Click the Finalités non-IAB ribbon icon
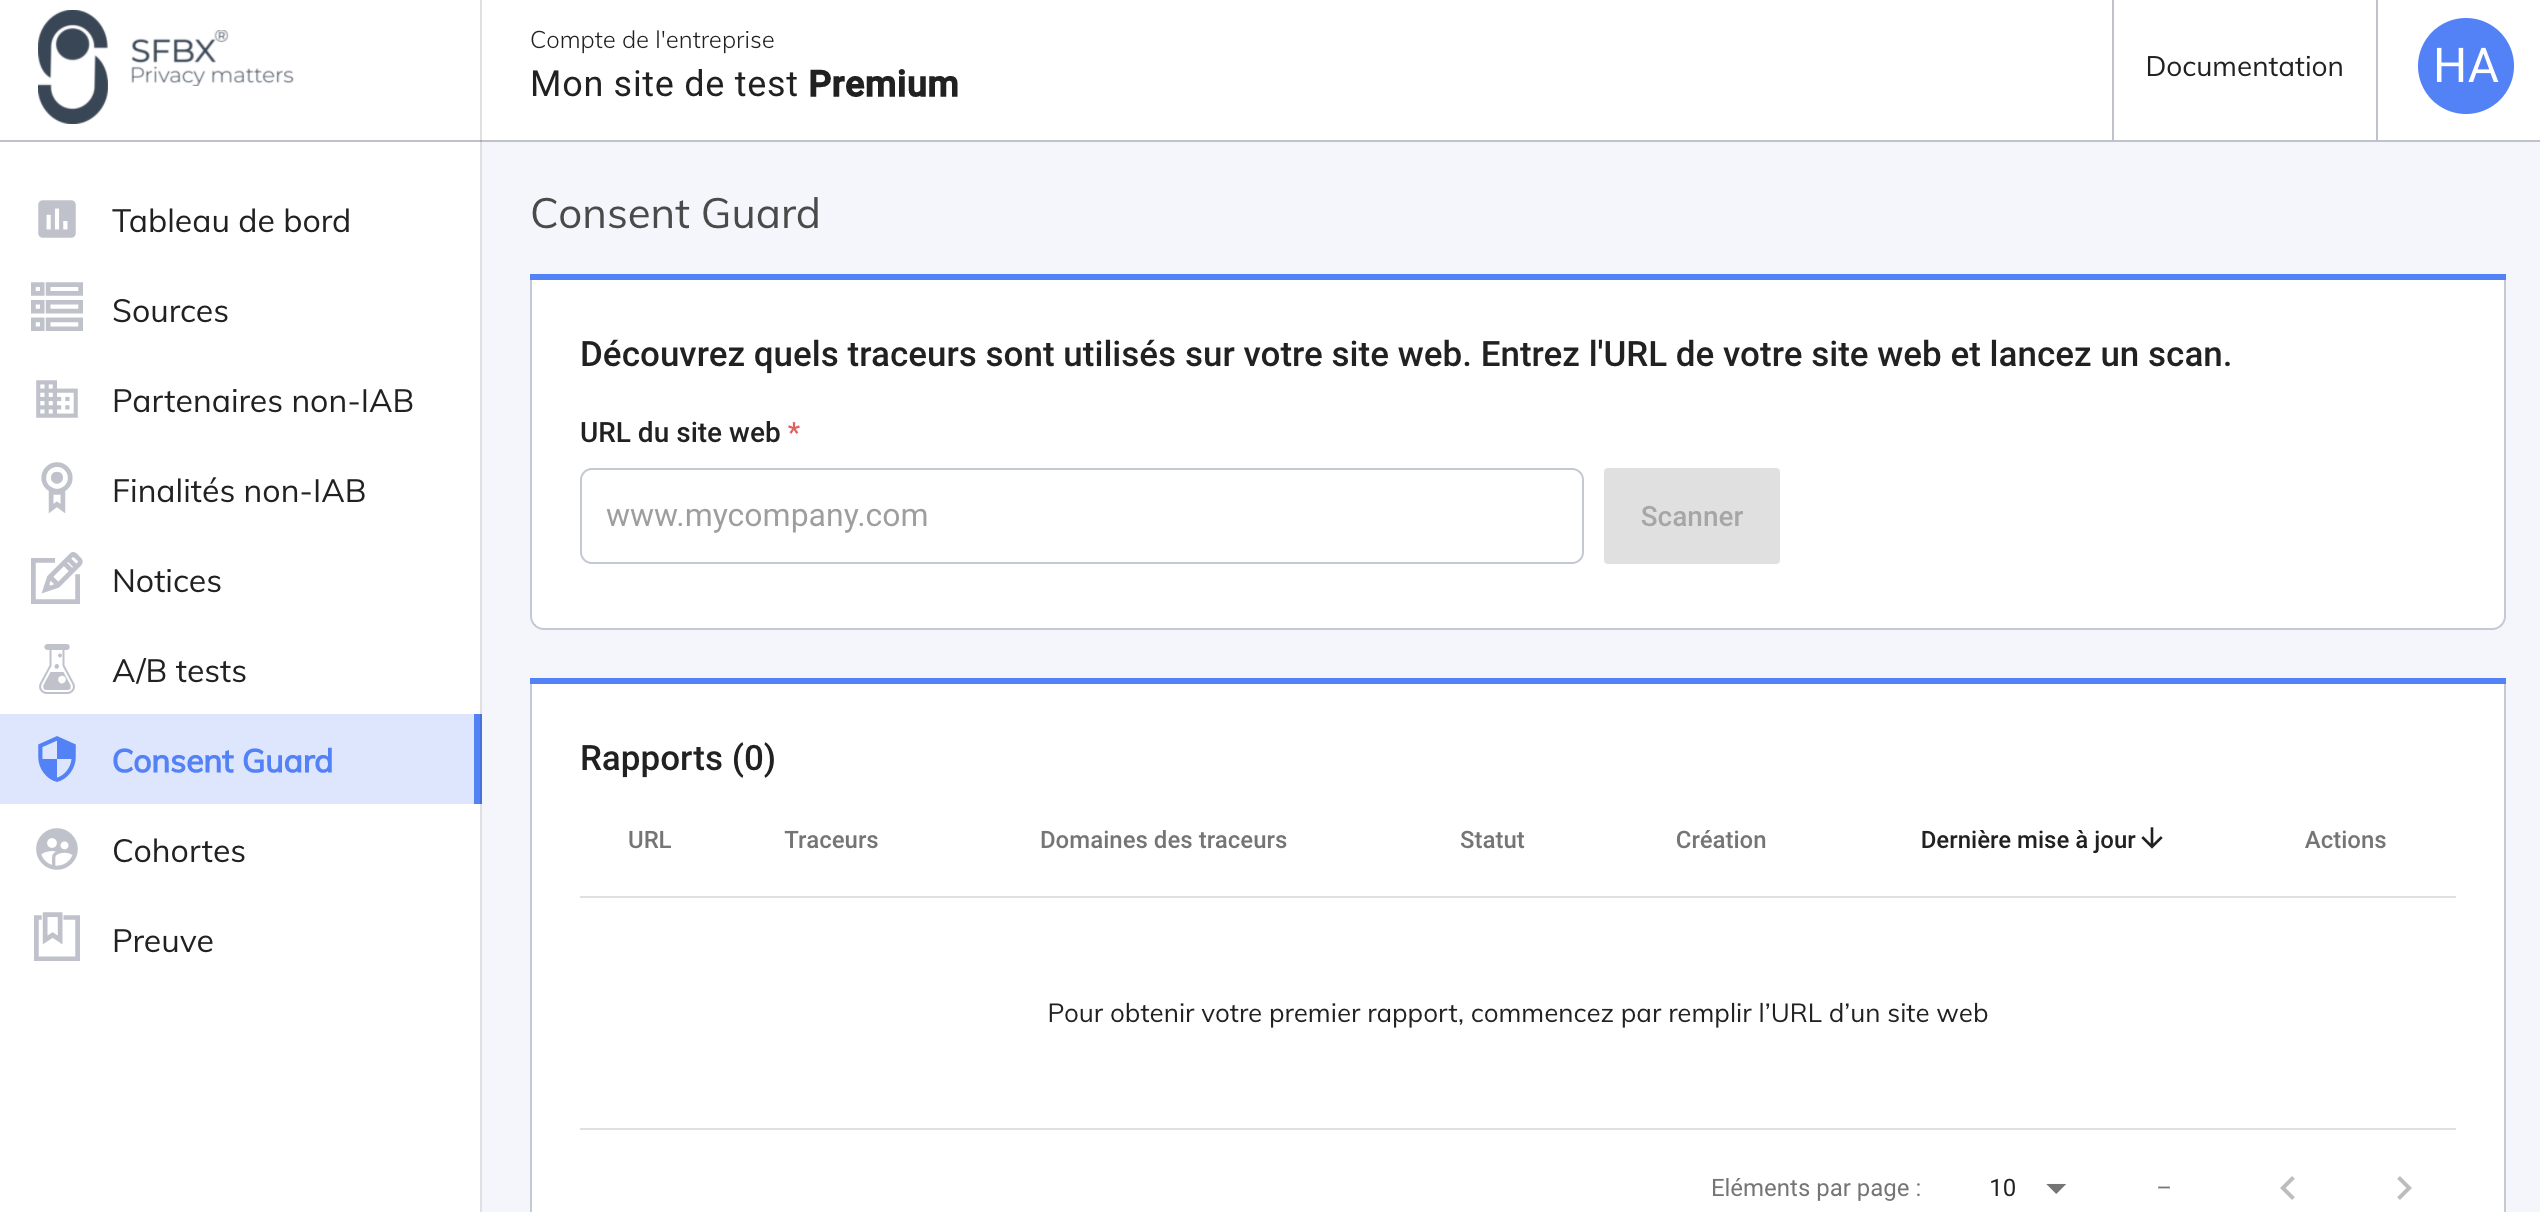Viewport: 2540px width, 1212px height. pyautogui.click(x=57, y=489)
